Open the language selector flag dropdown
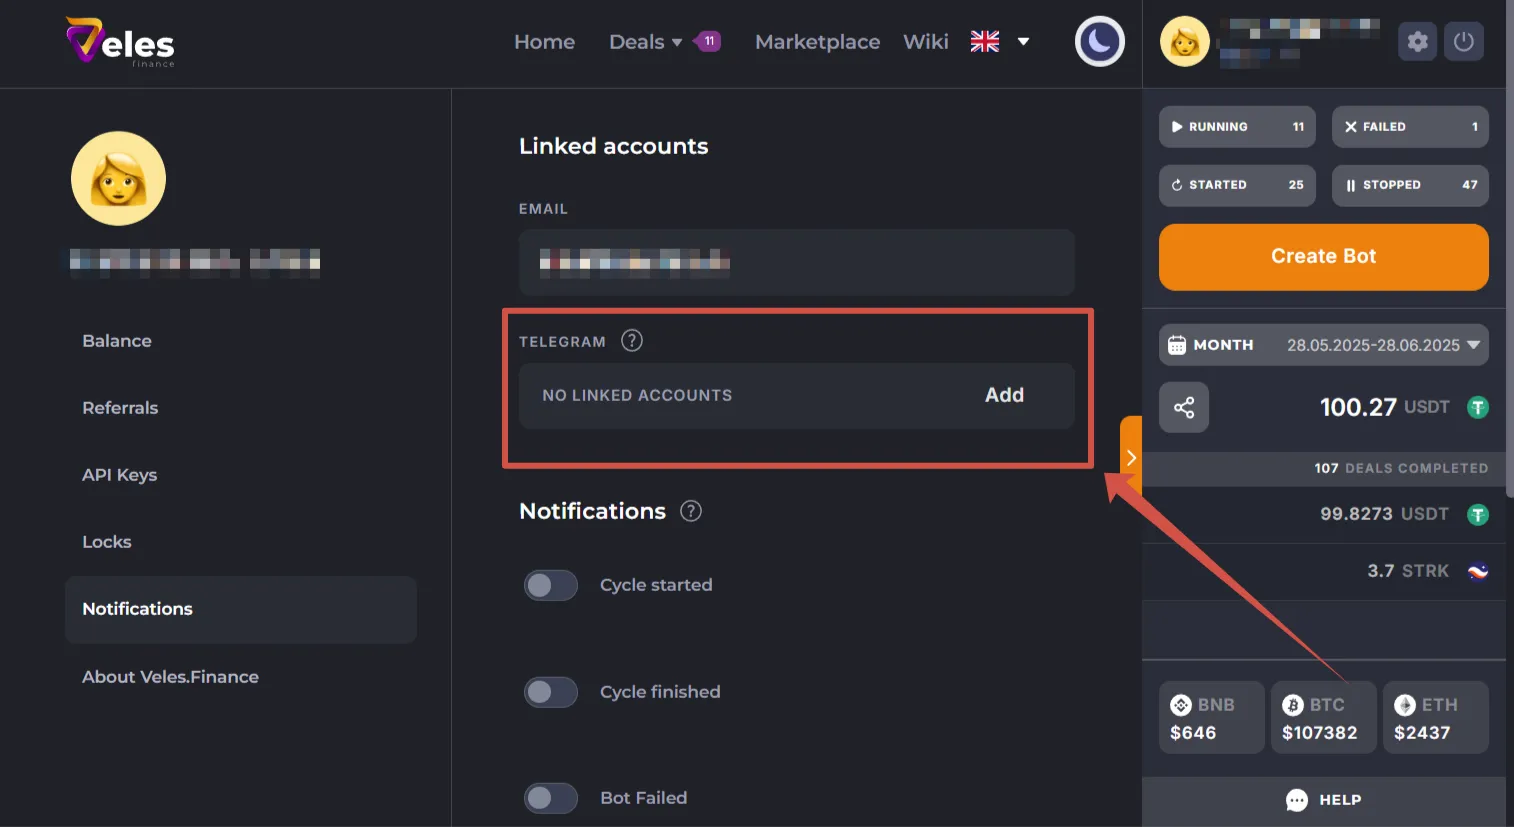The height and width of the screenshot is (827, 1514). click(999, 41)
